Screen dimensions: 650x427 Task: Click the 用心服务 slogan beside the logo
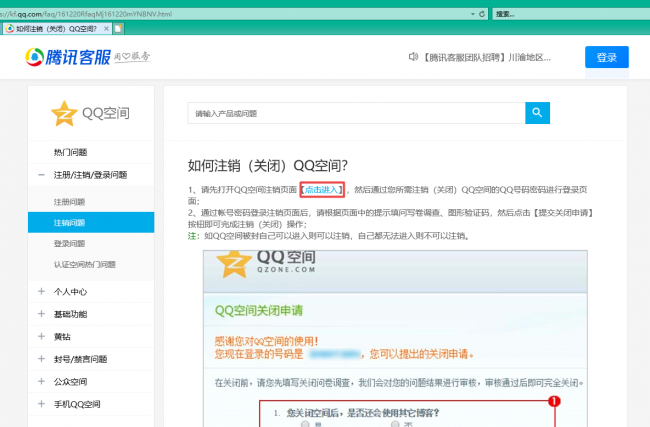click(132, 56)
